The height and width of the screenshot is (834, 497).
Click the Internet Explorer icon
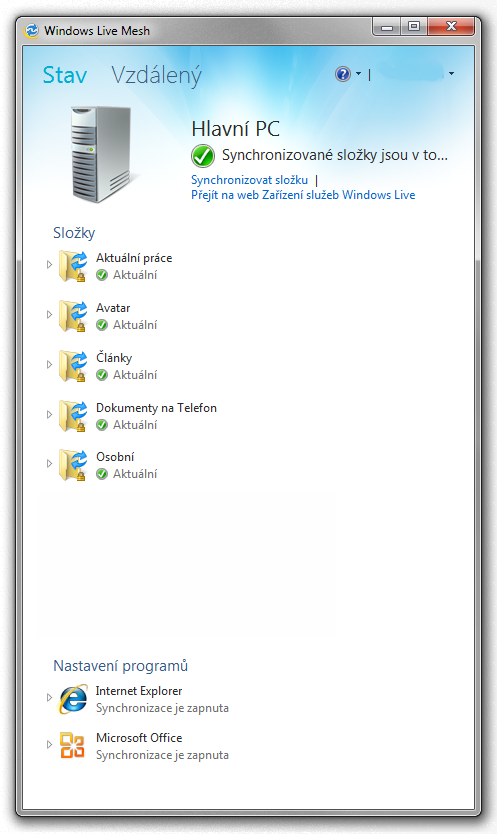click(x=73, y=698)
